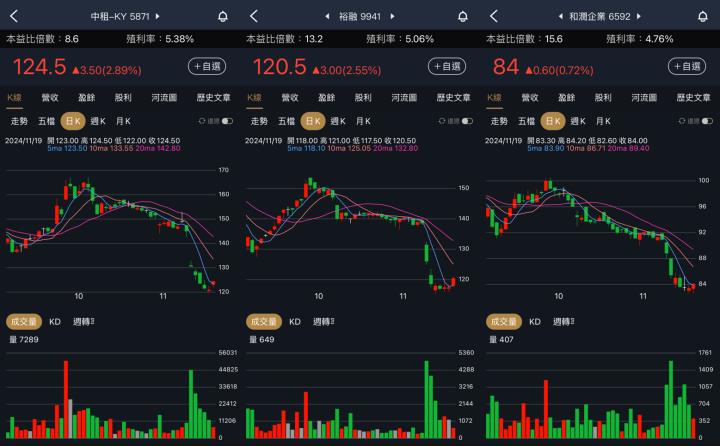Screen dimensions: 720x446
Task: Select 成交量 indicator in 裕融 panel
Action: [264, 322]
